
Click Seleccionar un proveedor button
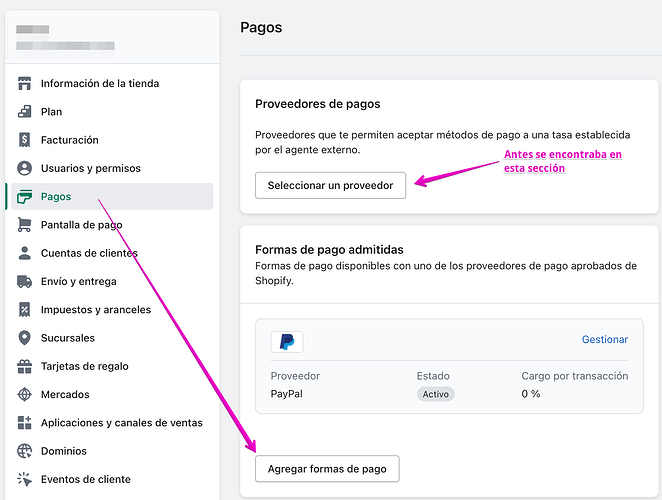click(330, 185)
